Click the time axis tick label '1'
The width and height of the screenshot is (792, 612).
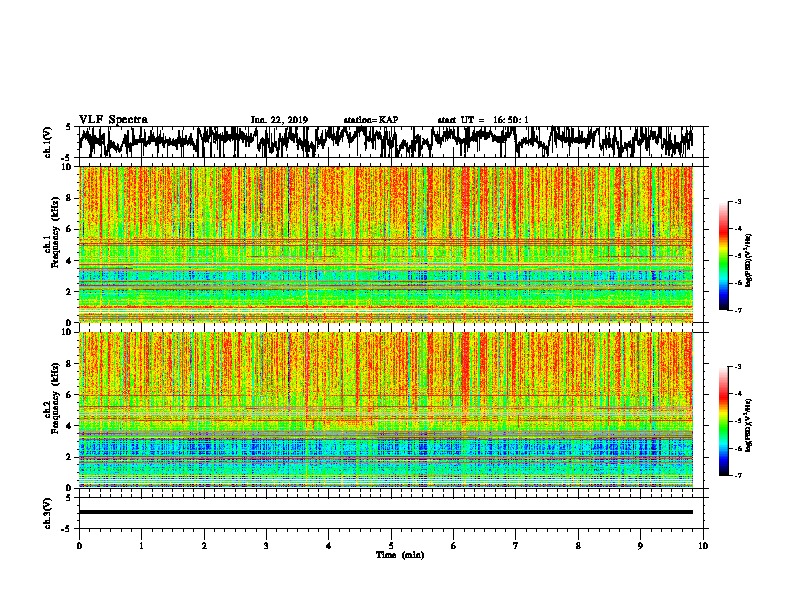141,546
